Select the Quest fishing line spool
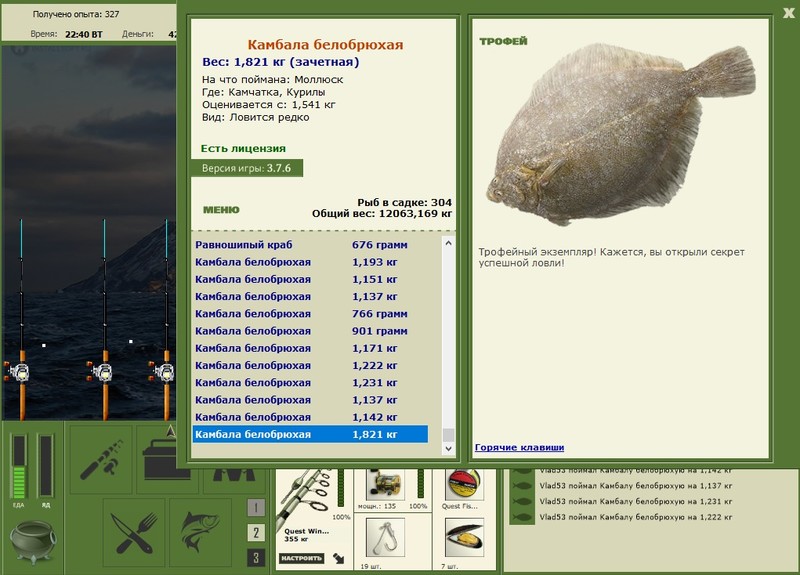The image size is (800, 575). pos(464,485)
